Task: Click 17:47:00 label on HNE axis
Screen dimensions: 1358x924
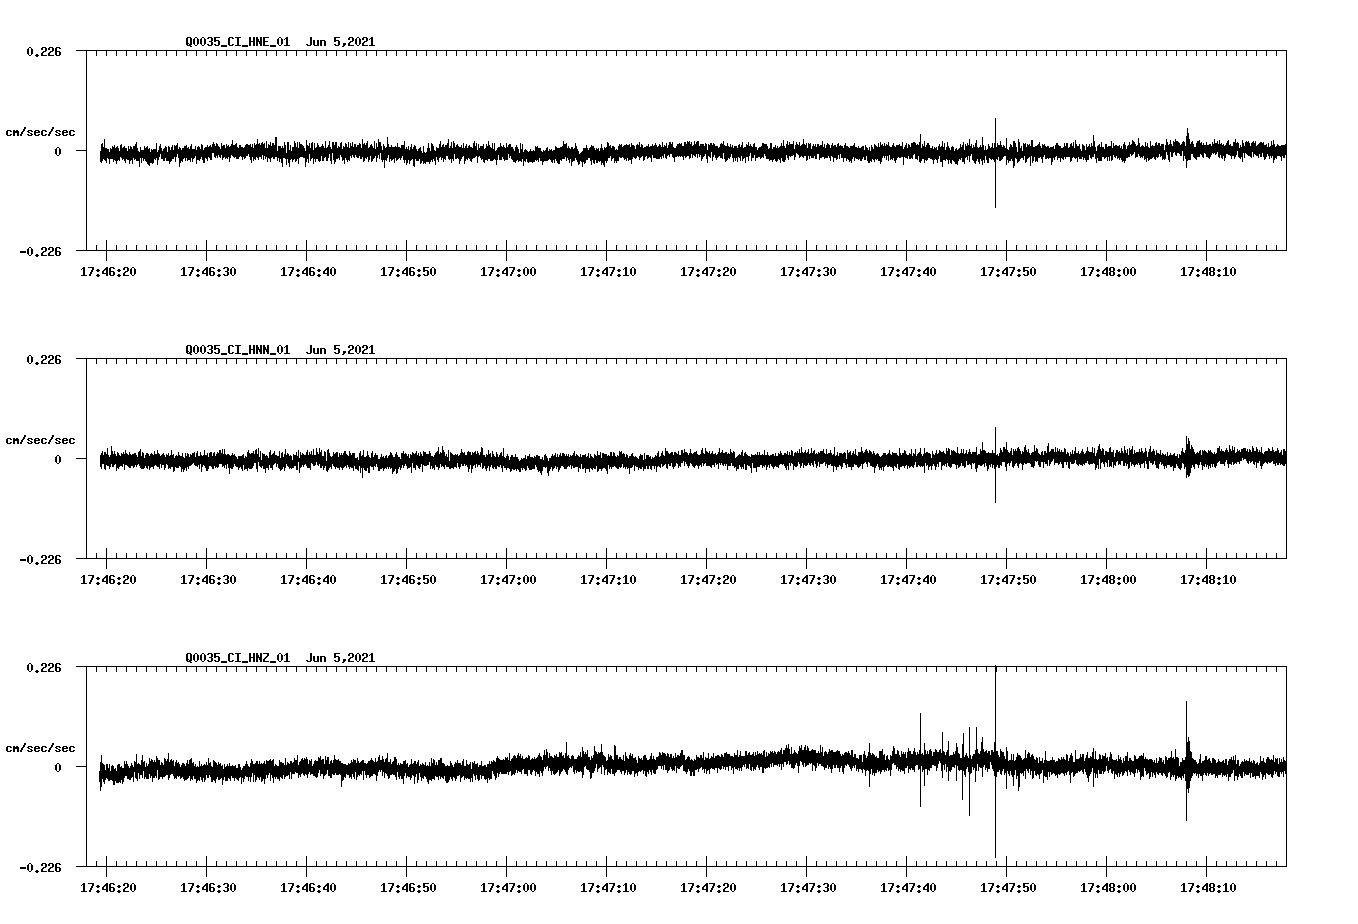Action: tap(508, 271)
